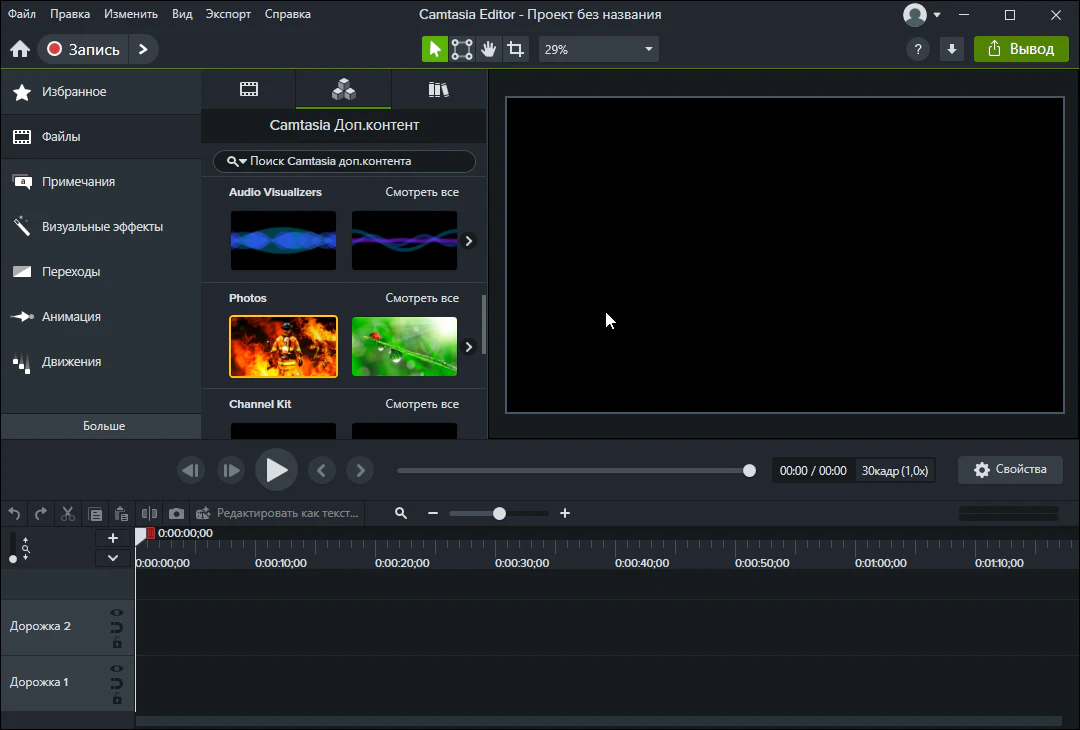Open Help with the question mark icon
1080x730 pixels.
[917, 49]
